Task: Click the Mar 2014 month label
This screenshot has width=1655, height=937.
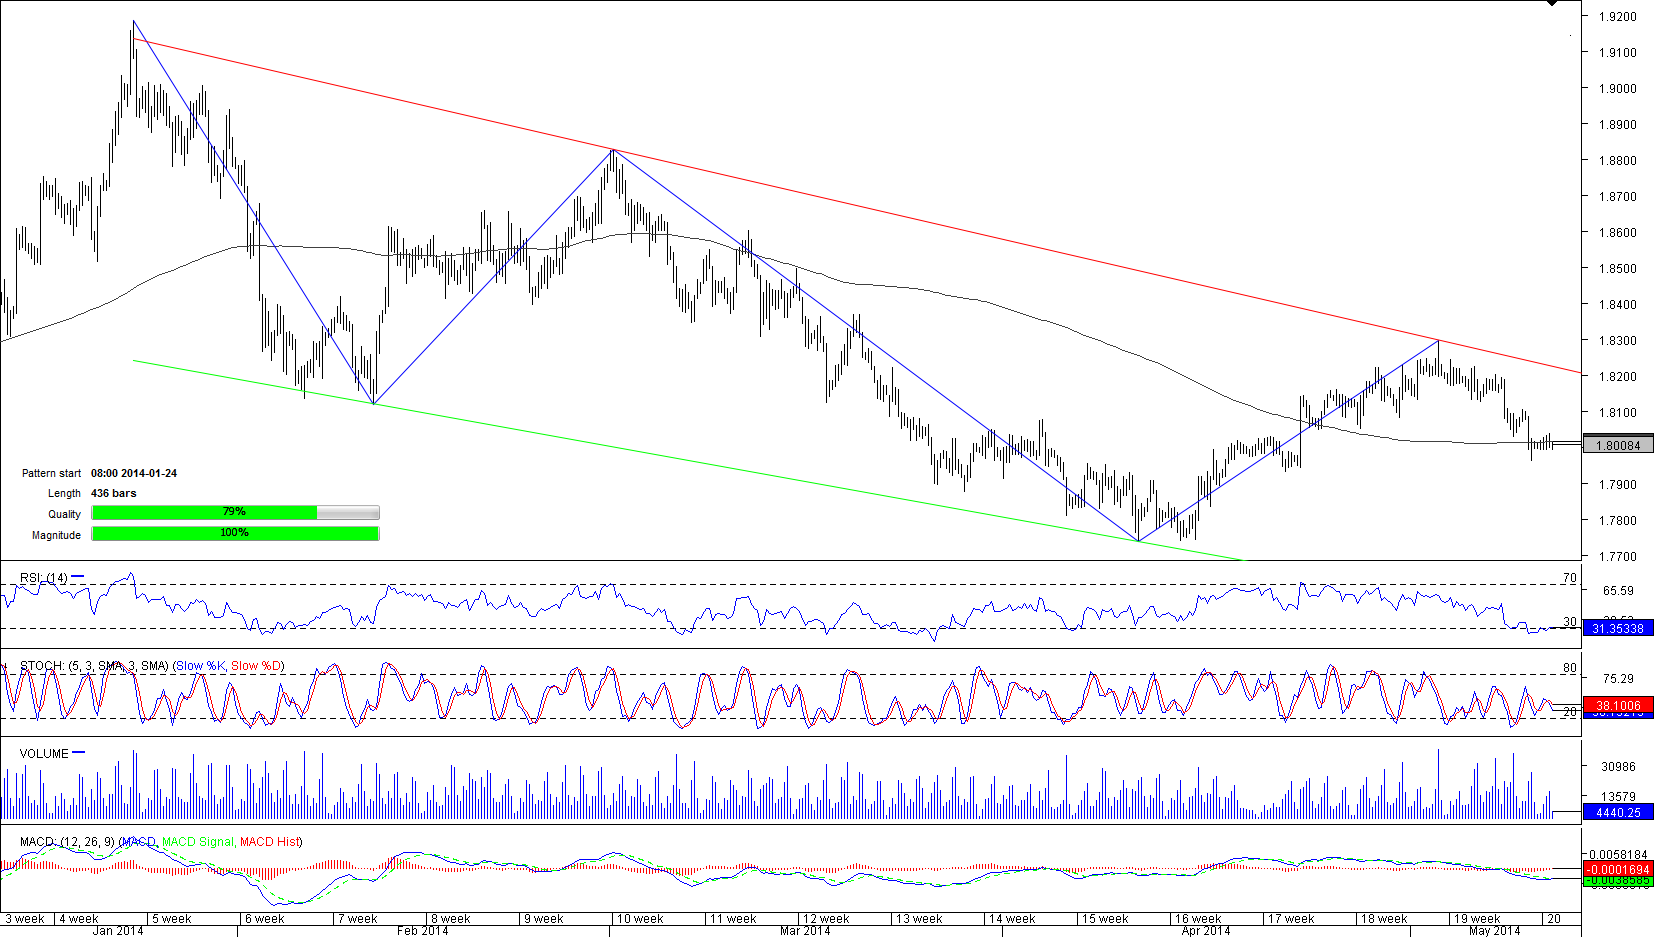Action: click(x=805, y=931)
